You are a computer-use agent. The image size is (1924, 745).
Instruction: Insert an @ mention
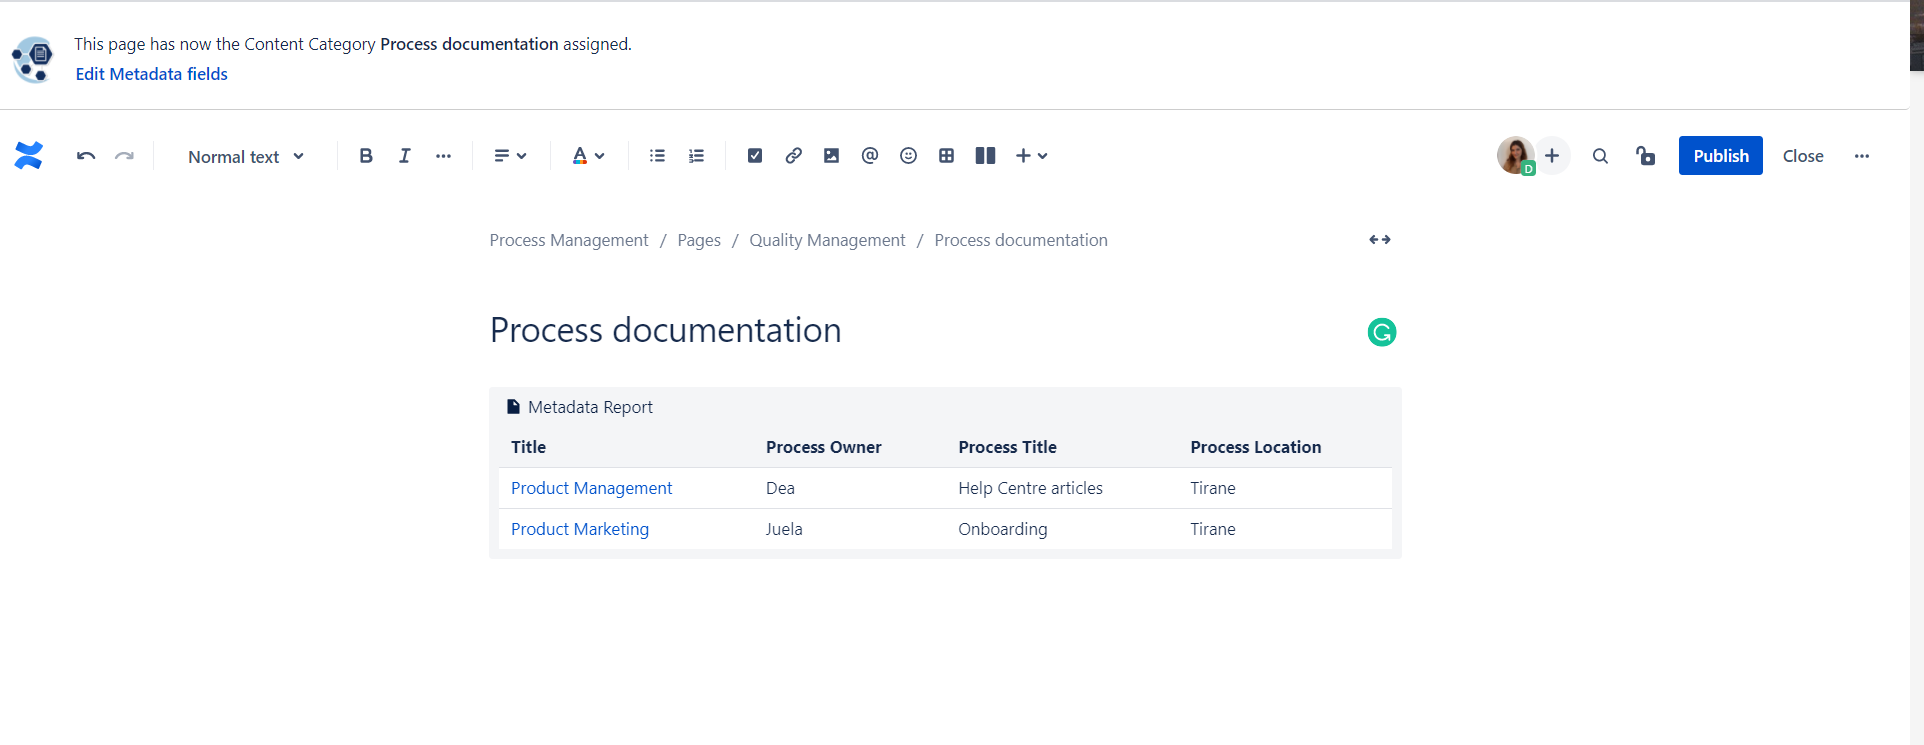[870, 156]
